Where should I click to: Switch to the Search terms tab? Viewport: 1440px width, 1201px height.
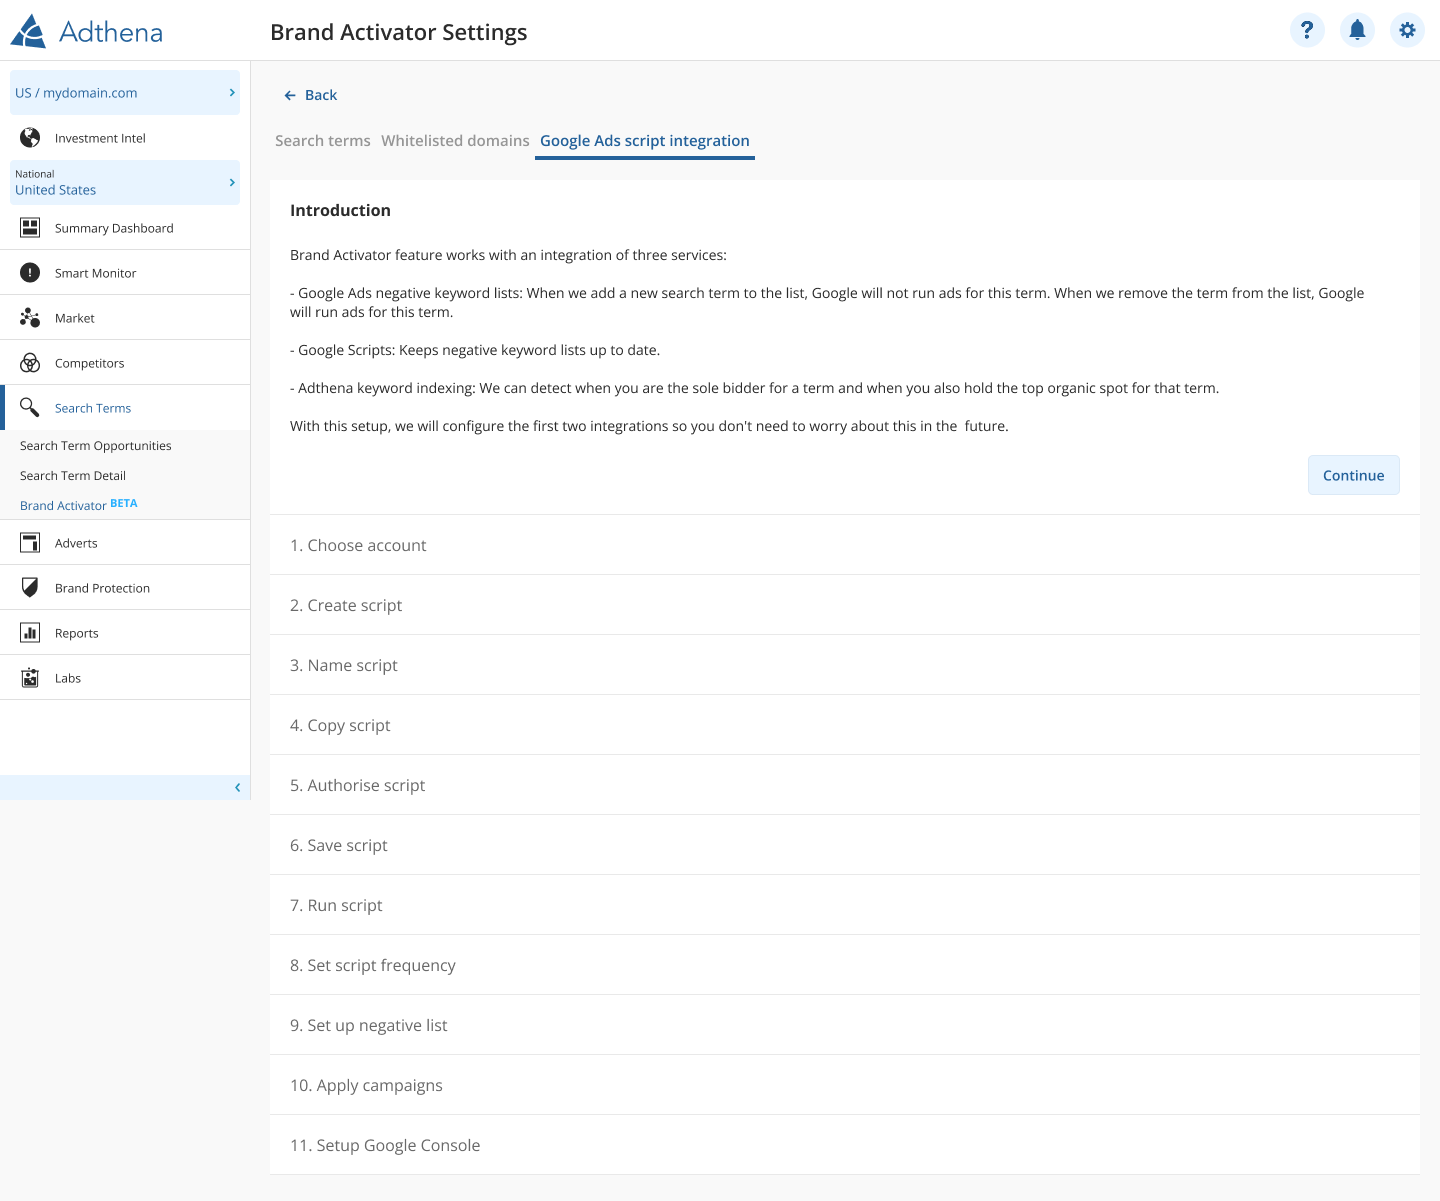(x=322, y=141)
